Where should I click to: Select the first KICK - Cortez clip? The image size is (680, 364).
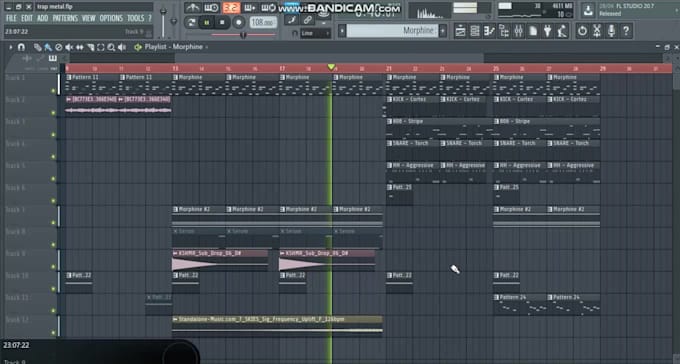pyautogui.click(x=412, y=107)
